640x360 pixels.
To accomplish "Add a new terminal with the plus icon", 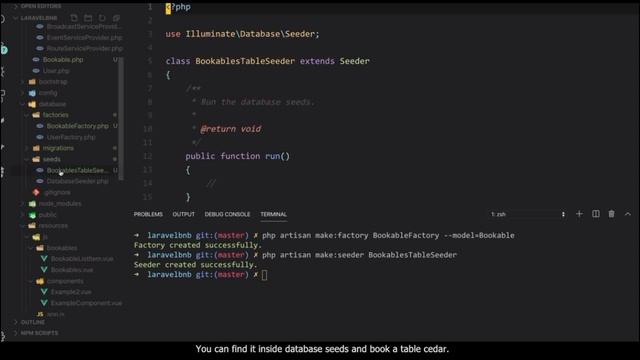I will (579, 214).
